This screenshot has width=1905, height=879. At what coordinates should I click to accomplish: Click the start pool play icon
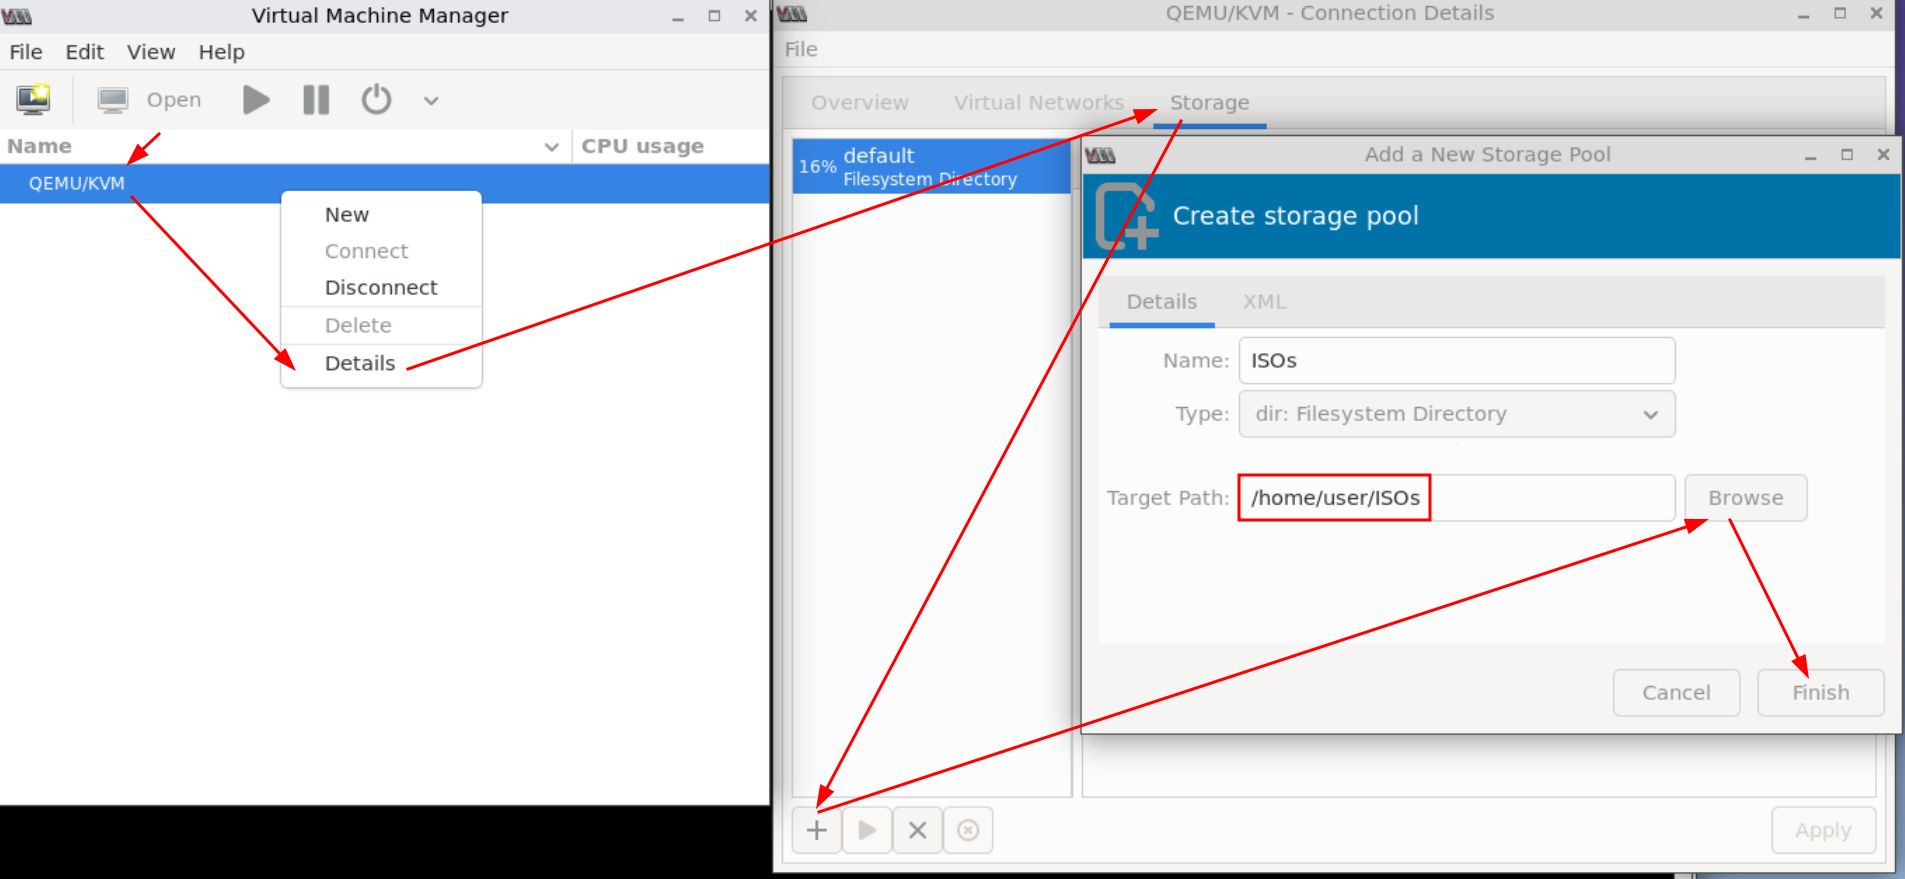pos(867,830)
